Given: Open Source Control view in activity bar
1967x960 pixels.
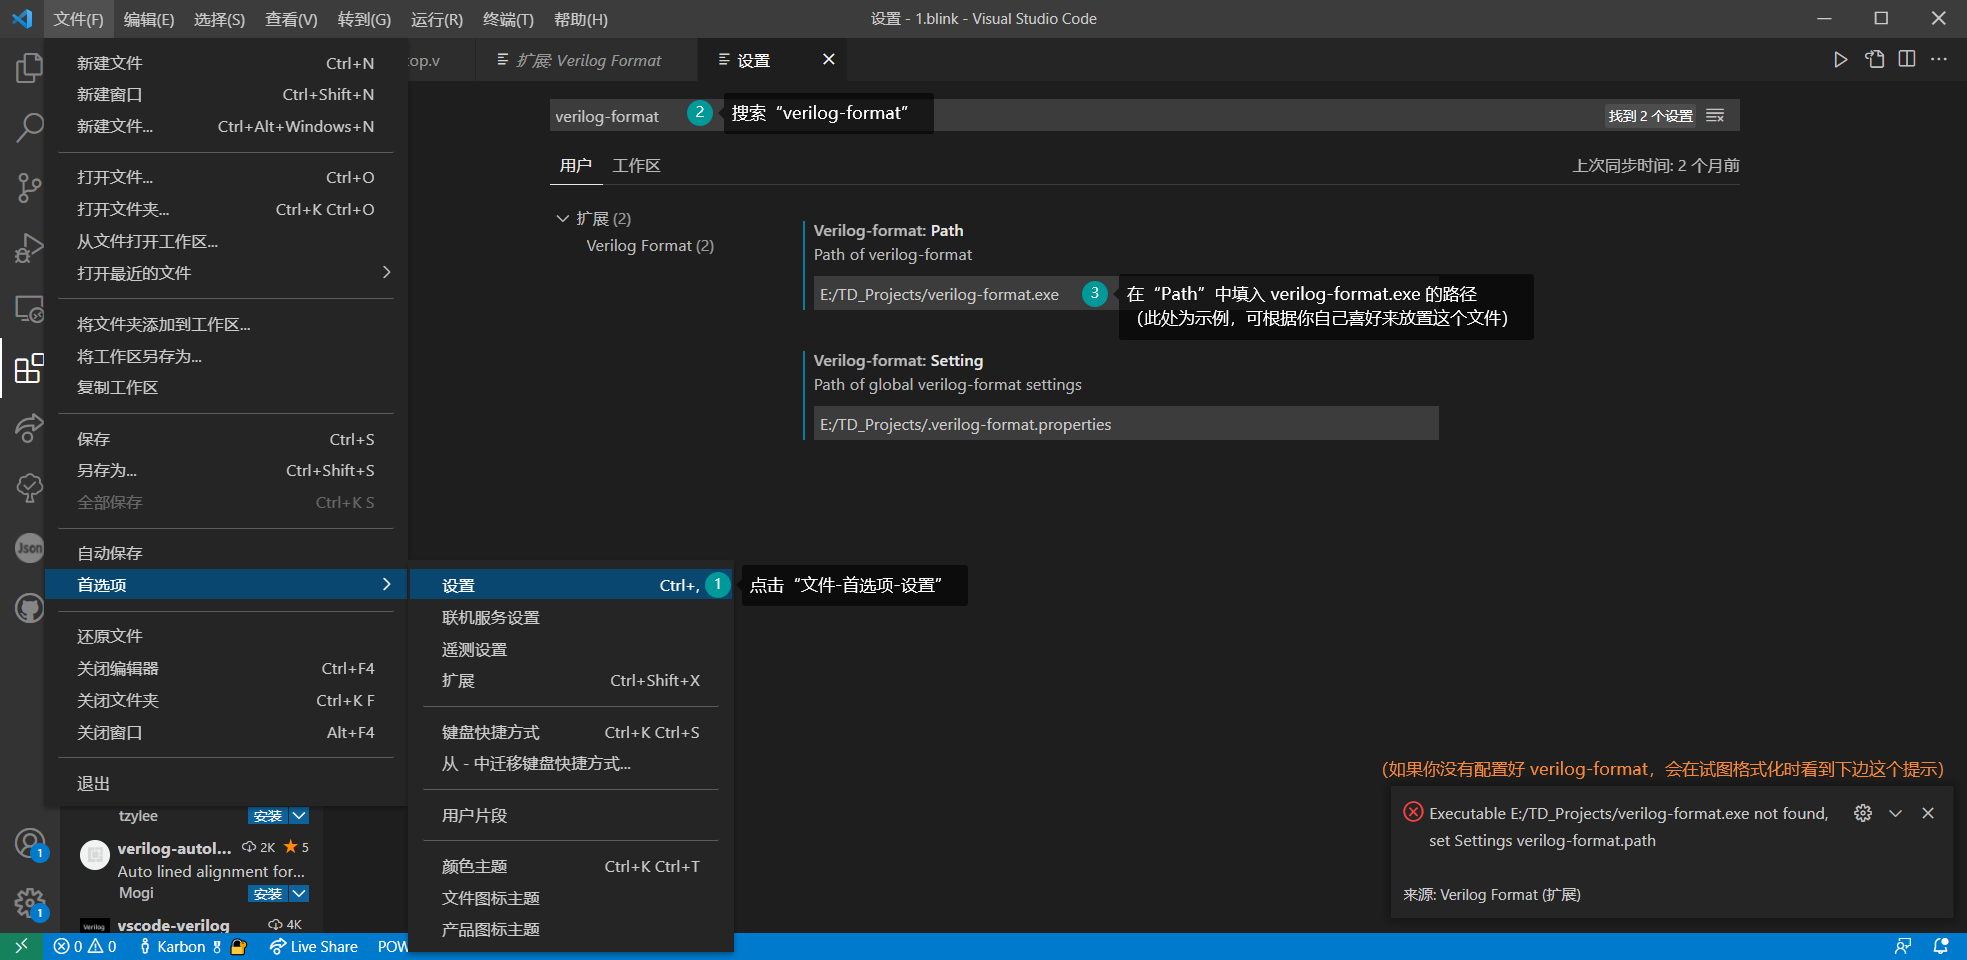Looking at the screenshot, I should click(x=29, y=187).
